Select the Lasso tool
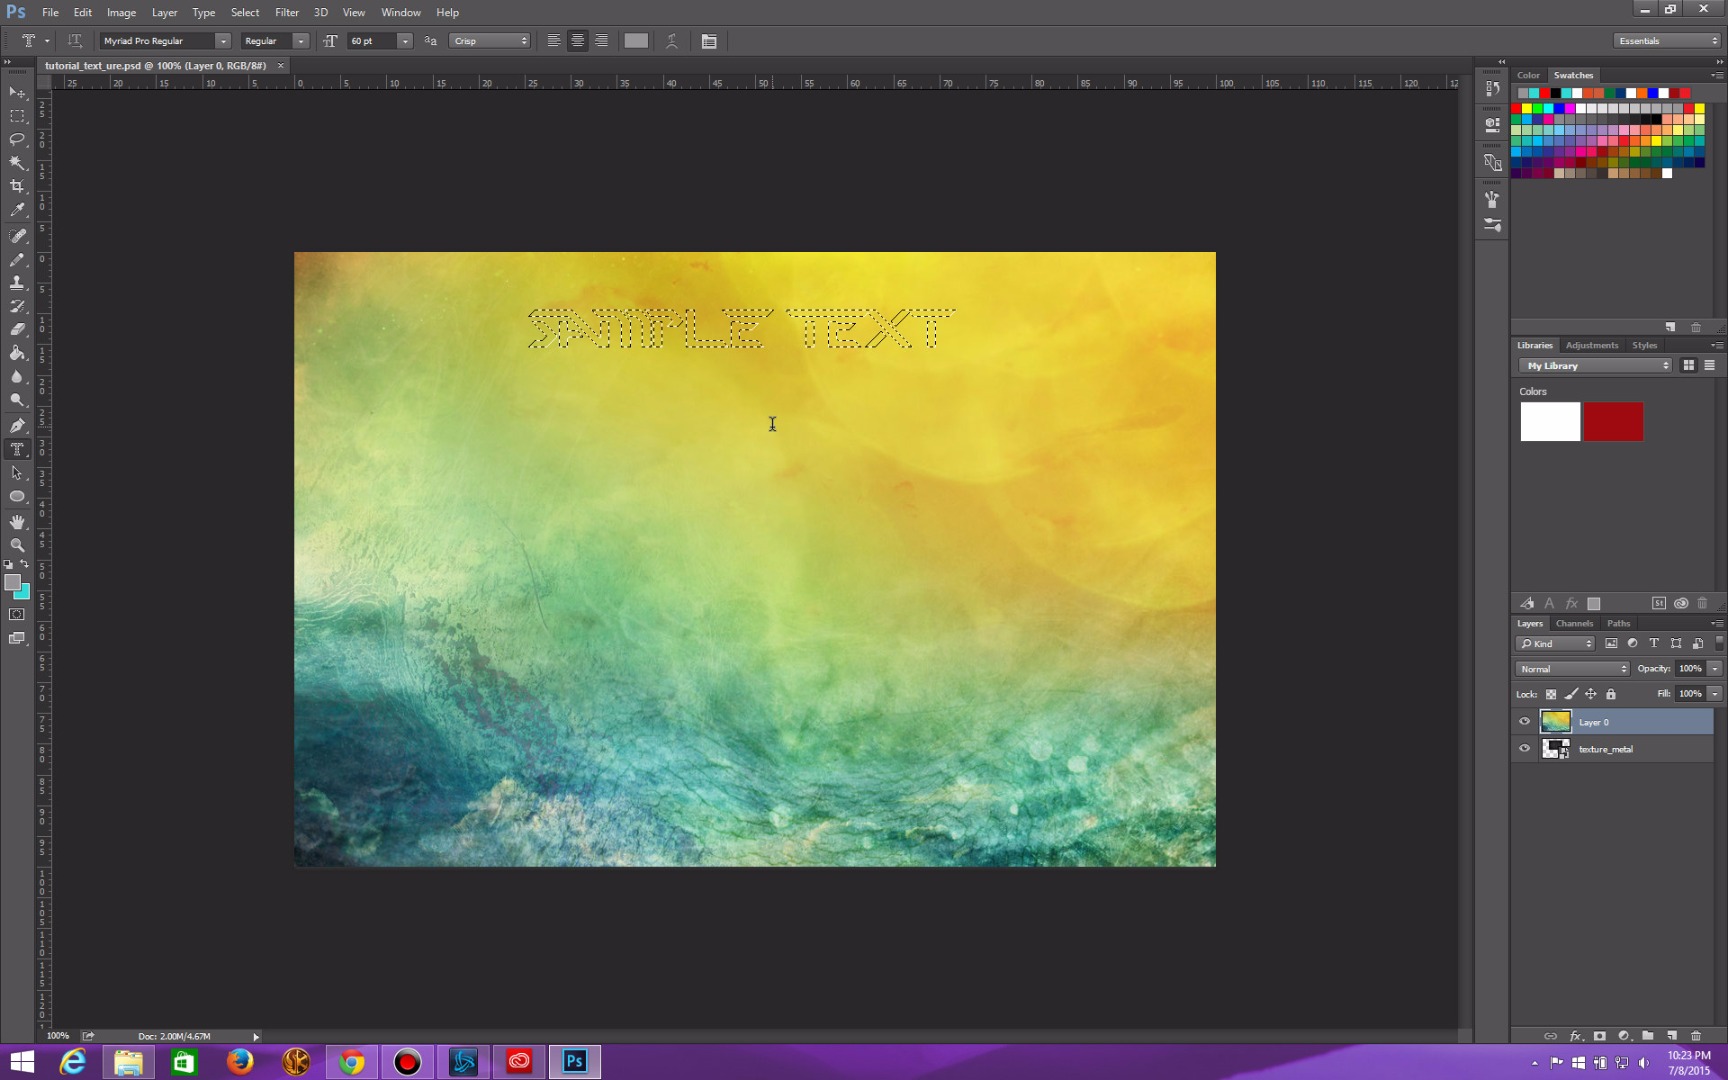The height and width of the screenshot is (1080, 1728). [x=17, y=139]
